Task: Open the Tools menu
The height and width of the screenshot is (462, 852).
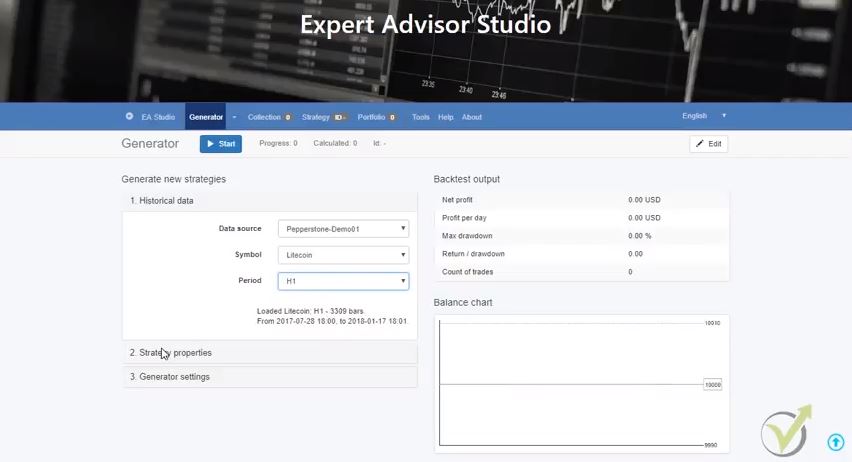Action: [420, 117]
